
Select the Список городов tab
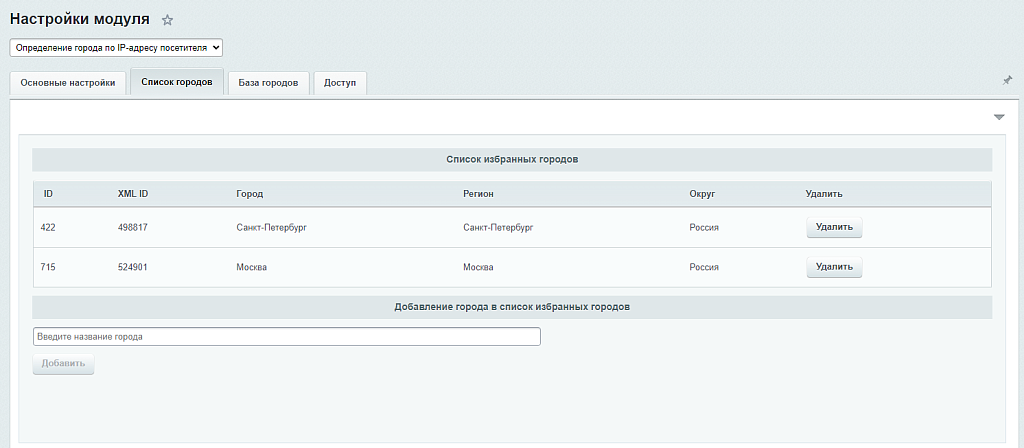point(176,82)
